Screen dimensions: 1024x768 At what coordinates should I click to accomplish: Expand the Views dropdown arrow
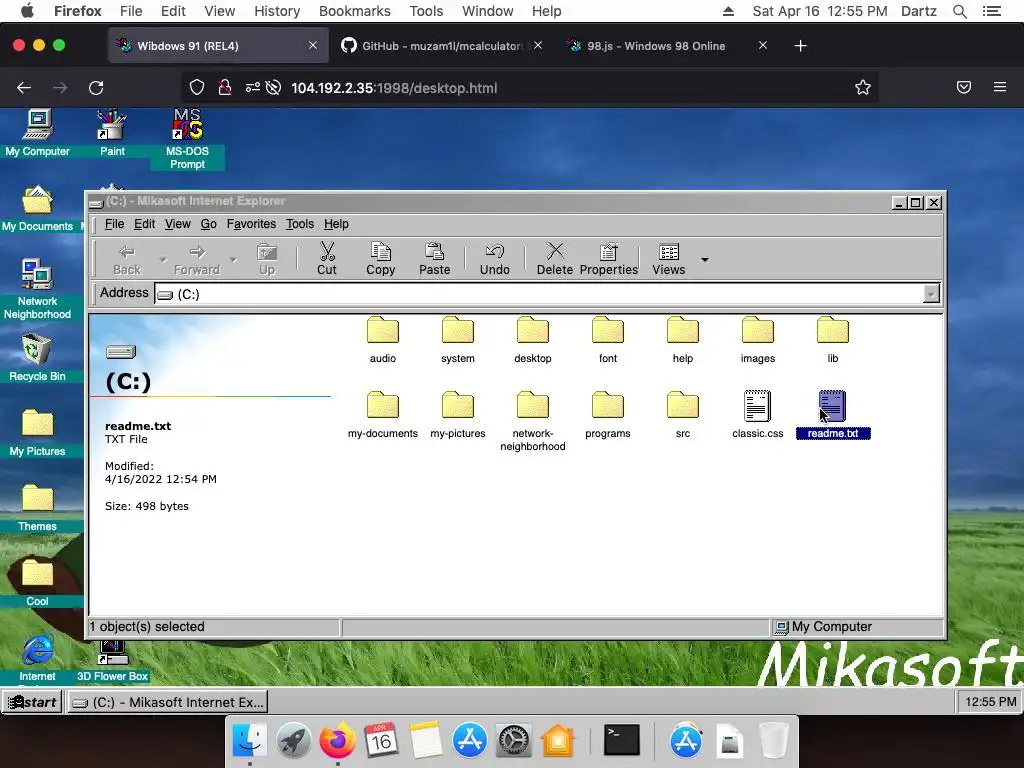(705, 259)
